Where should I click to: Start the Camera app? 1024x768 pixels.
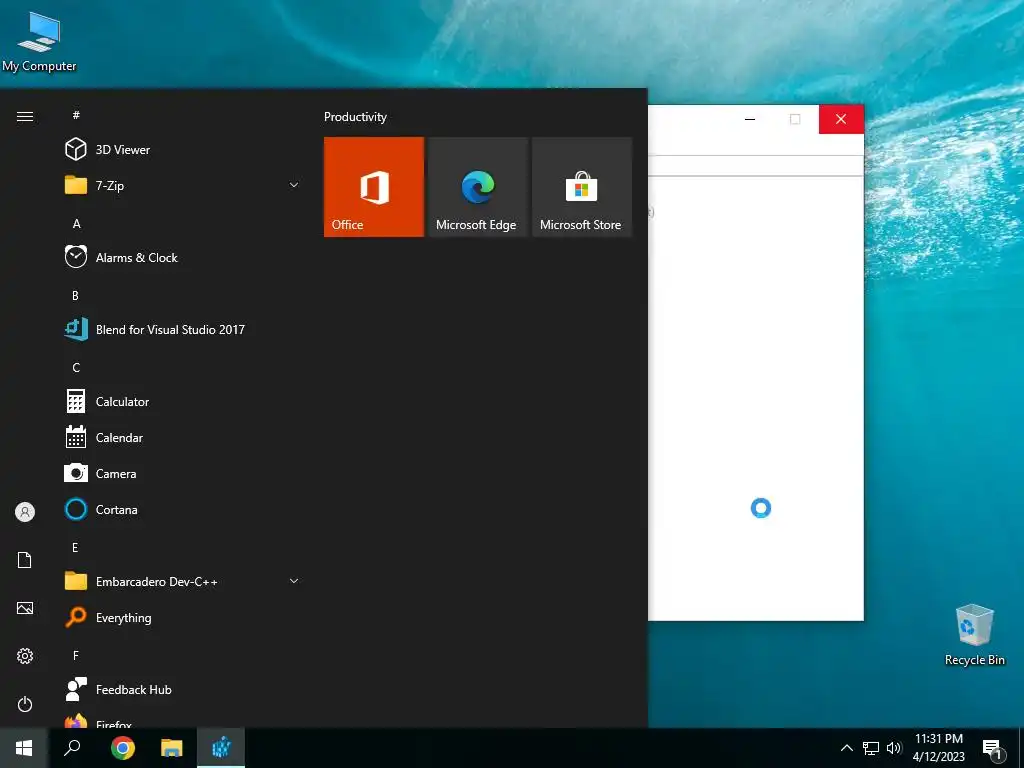click(183, 473)
